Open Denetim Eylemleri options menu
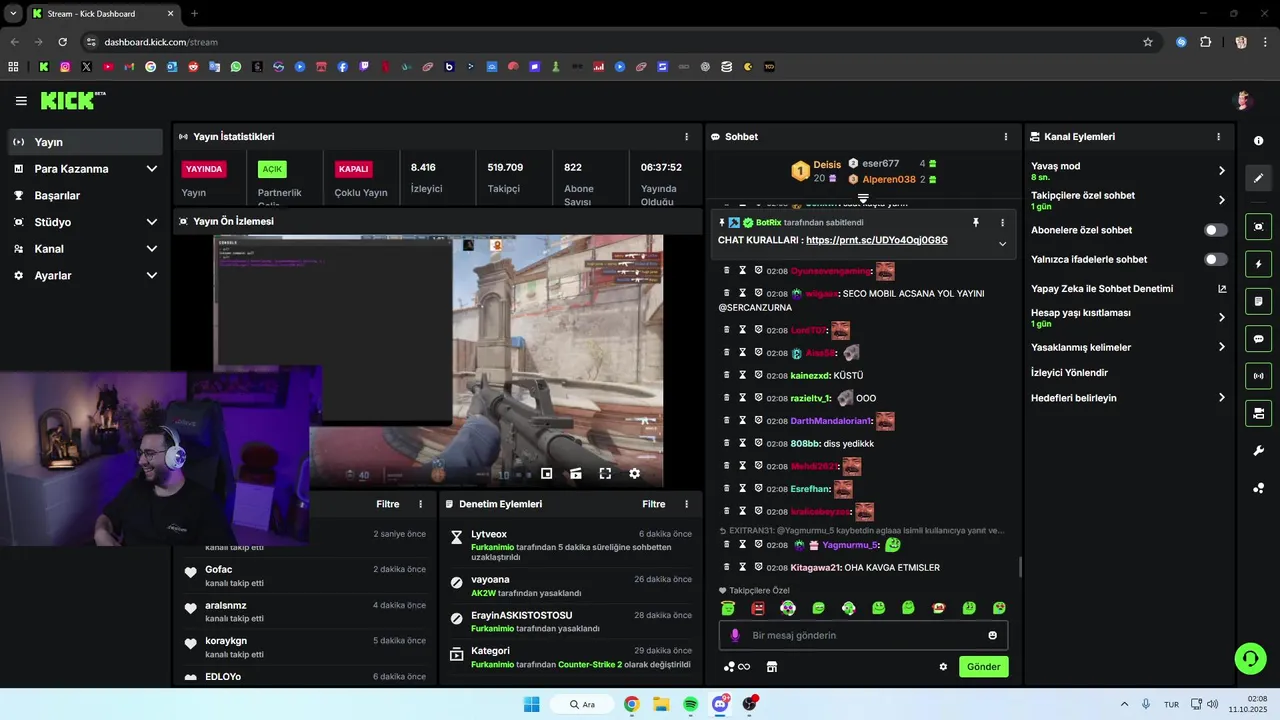This screenshot has height=720, width=1280. [686, 505]
